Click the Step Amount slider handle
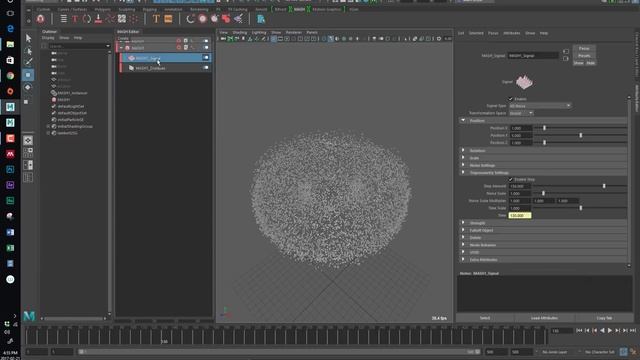The width and height of the screenshot is (640, 360). click(604, 186)
